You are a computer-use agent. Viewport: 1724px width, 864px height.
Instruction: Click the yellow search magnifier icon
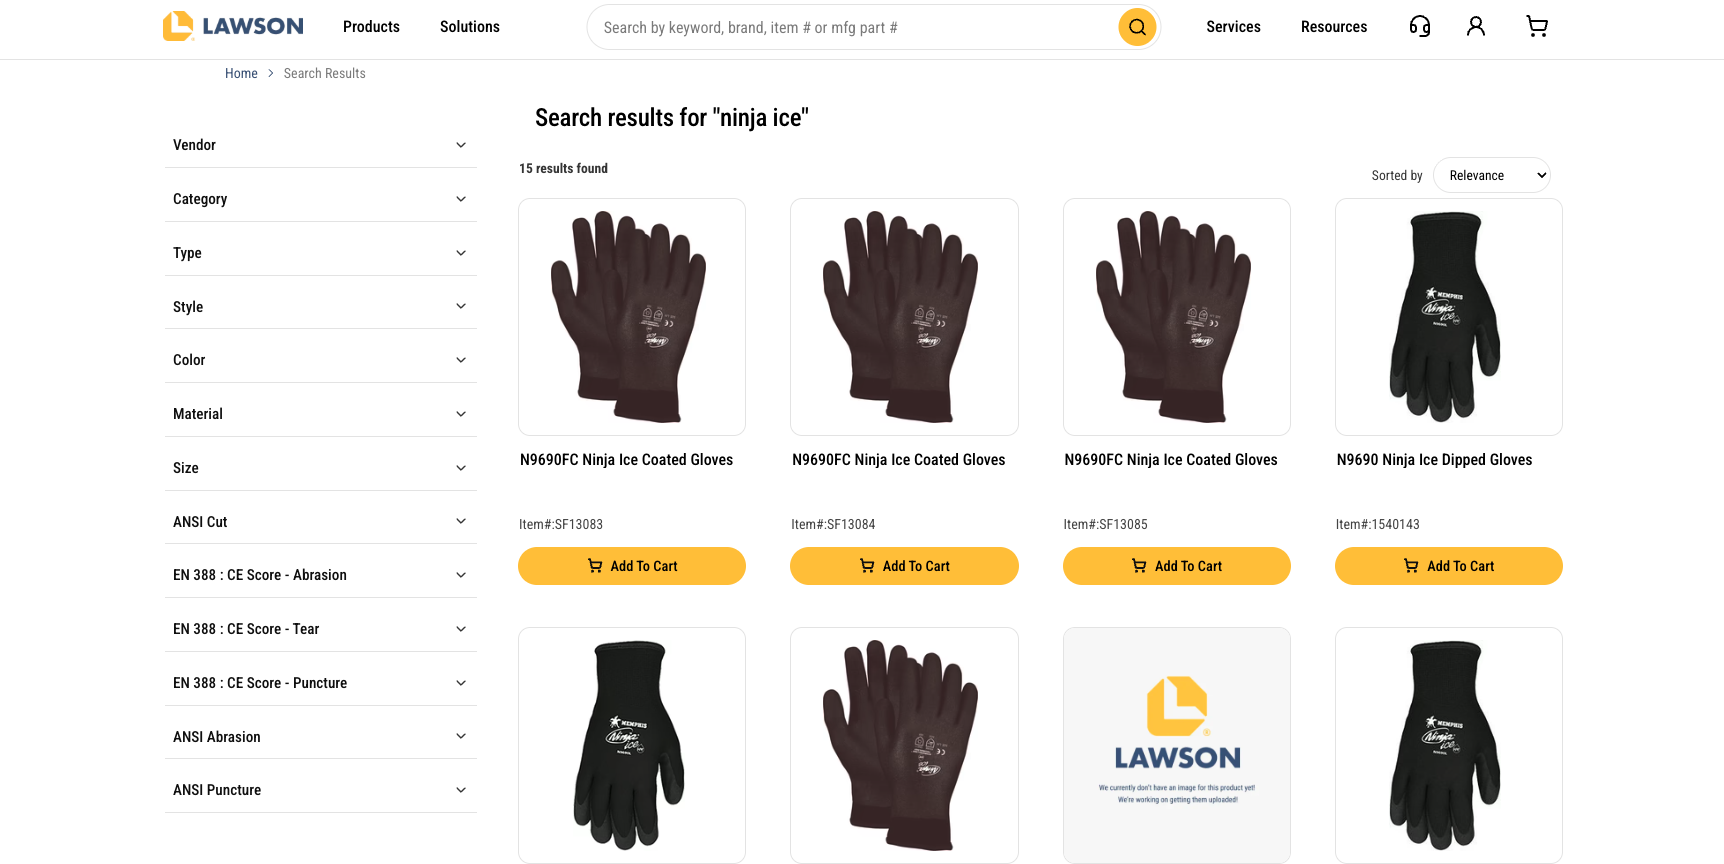click(x=1137, y=27)
